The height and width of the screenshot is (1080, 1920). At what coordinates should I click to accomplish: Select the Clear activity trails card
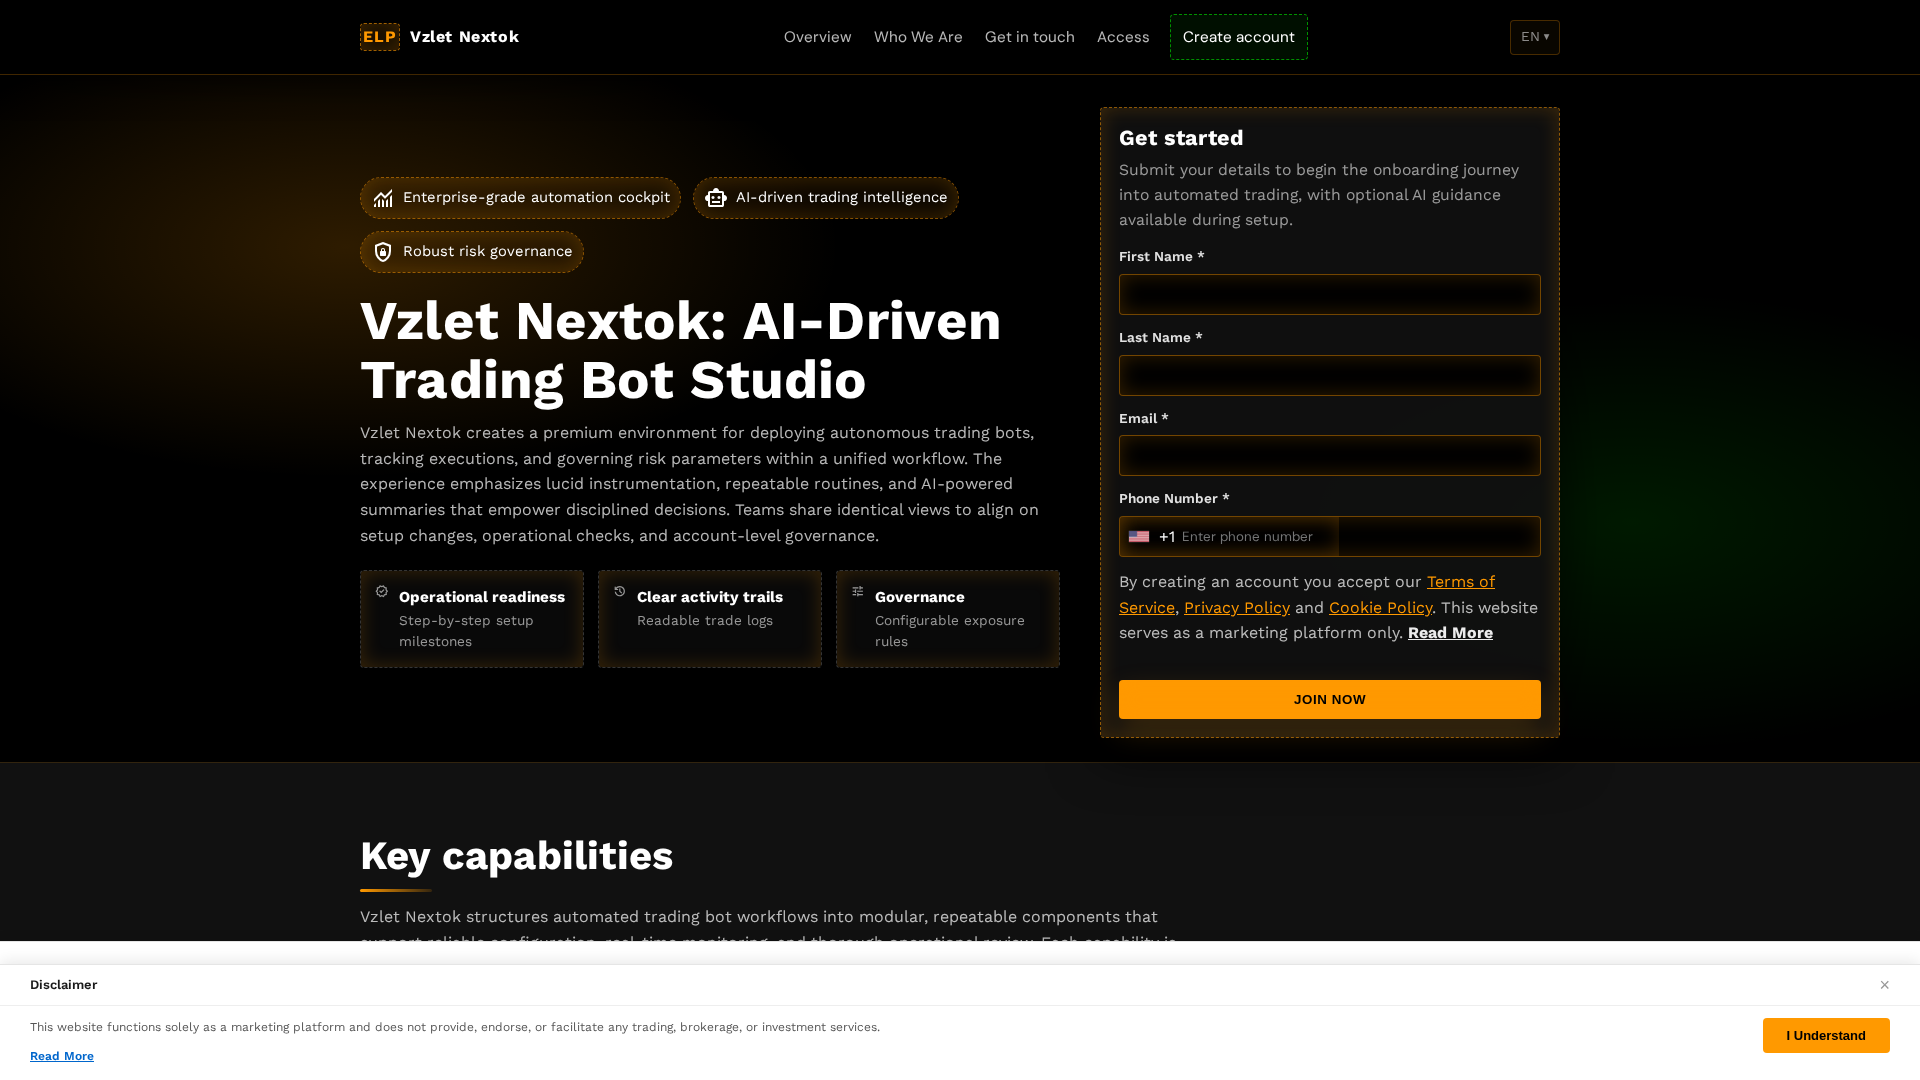click(710, 619)
